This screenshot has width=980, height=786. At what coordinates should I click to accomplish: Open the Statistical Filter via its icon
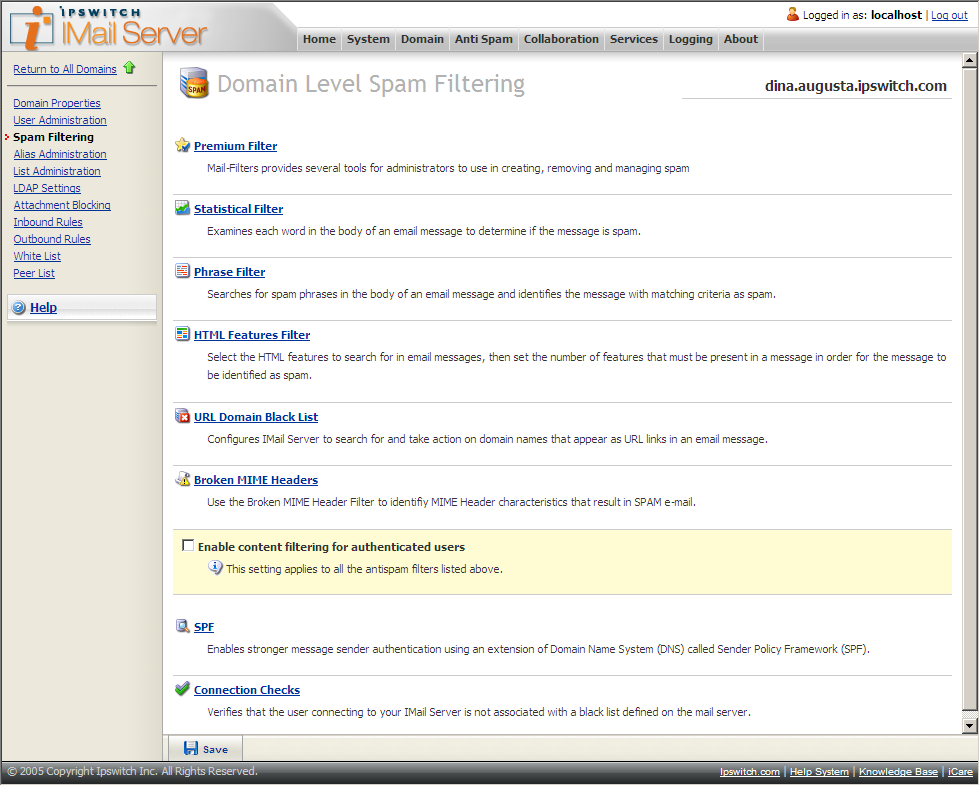click(x=183, y=208)
